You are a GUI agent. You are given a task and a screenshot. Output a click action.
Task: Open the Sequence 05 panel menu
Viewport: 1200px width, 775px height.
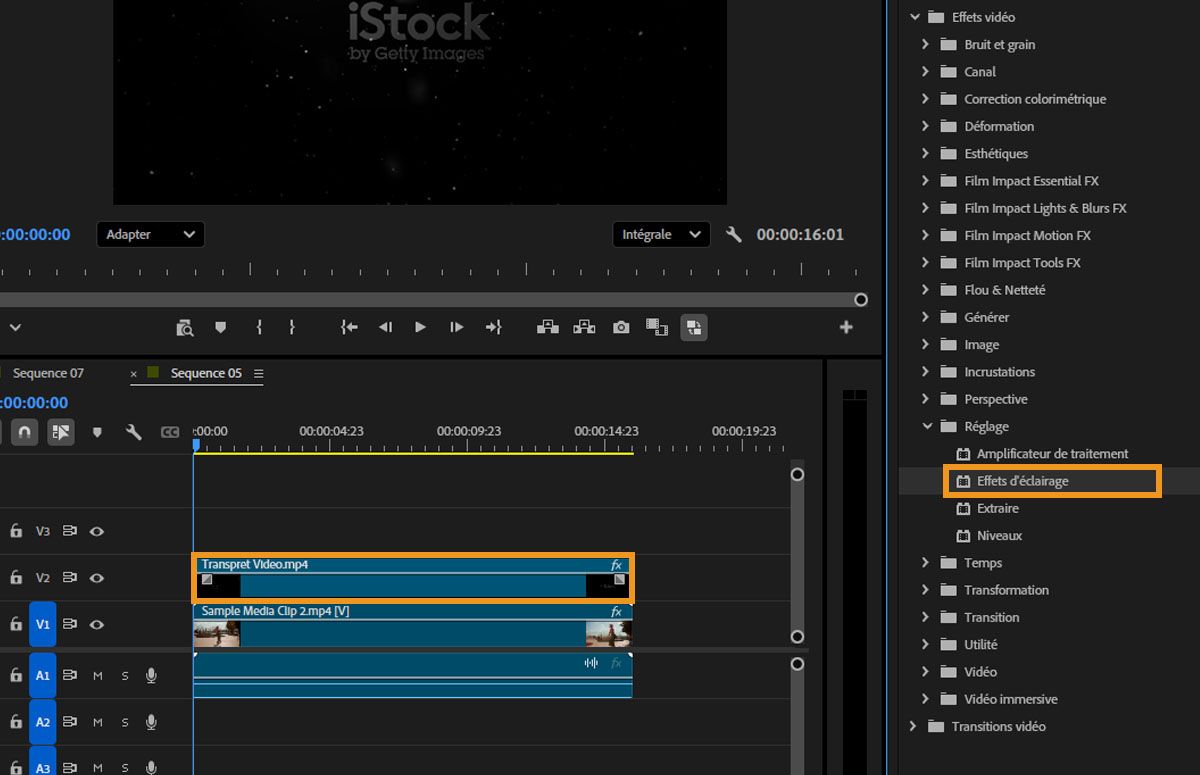pyautogui.click(x=259, y=374)
